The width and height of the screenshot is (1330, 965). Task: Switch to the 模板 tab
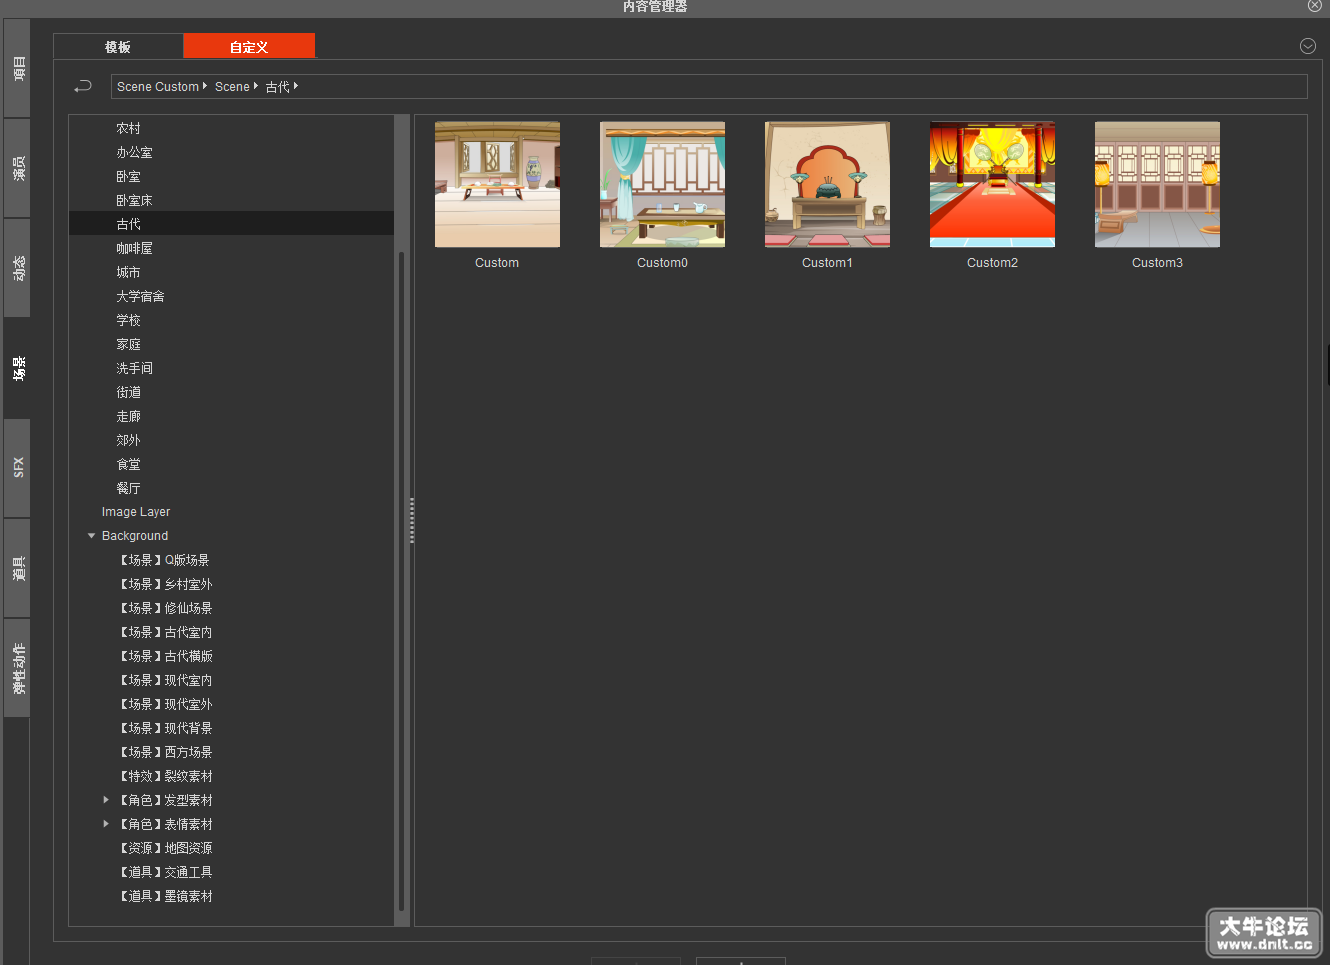tap(118, 46)
